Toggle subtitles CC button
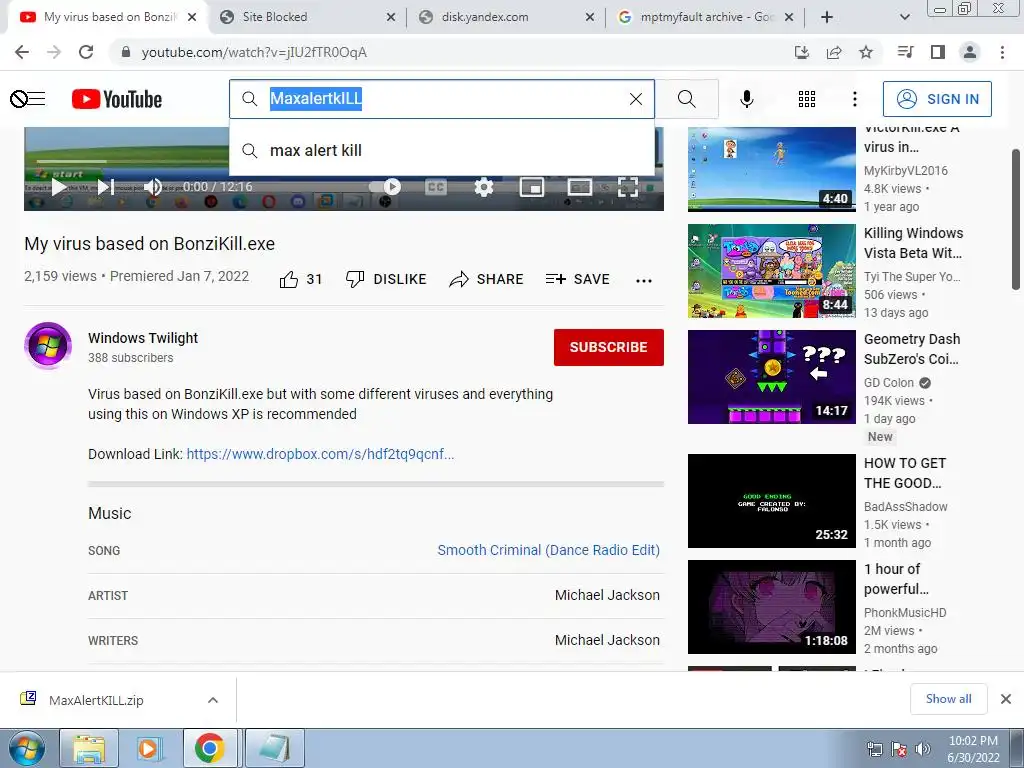 (x=436, y=187)
